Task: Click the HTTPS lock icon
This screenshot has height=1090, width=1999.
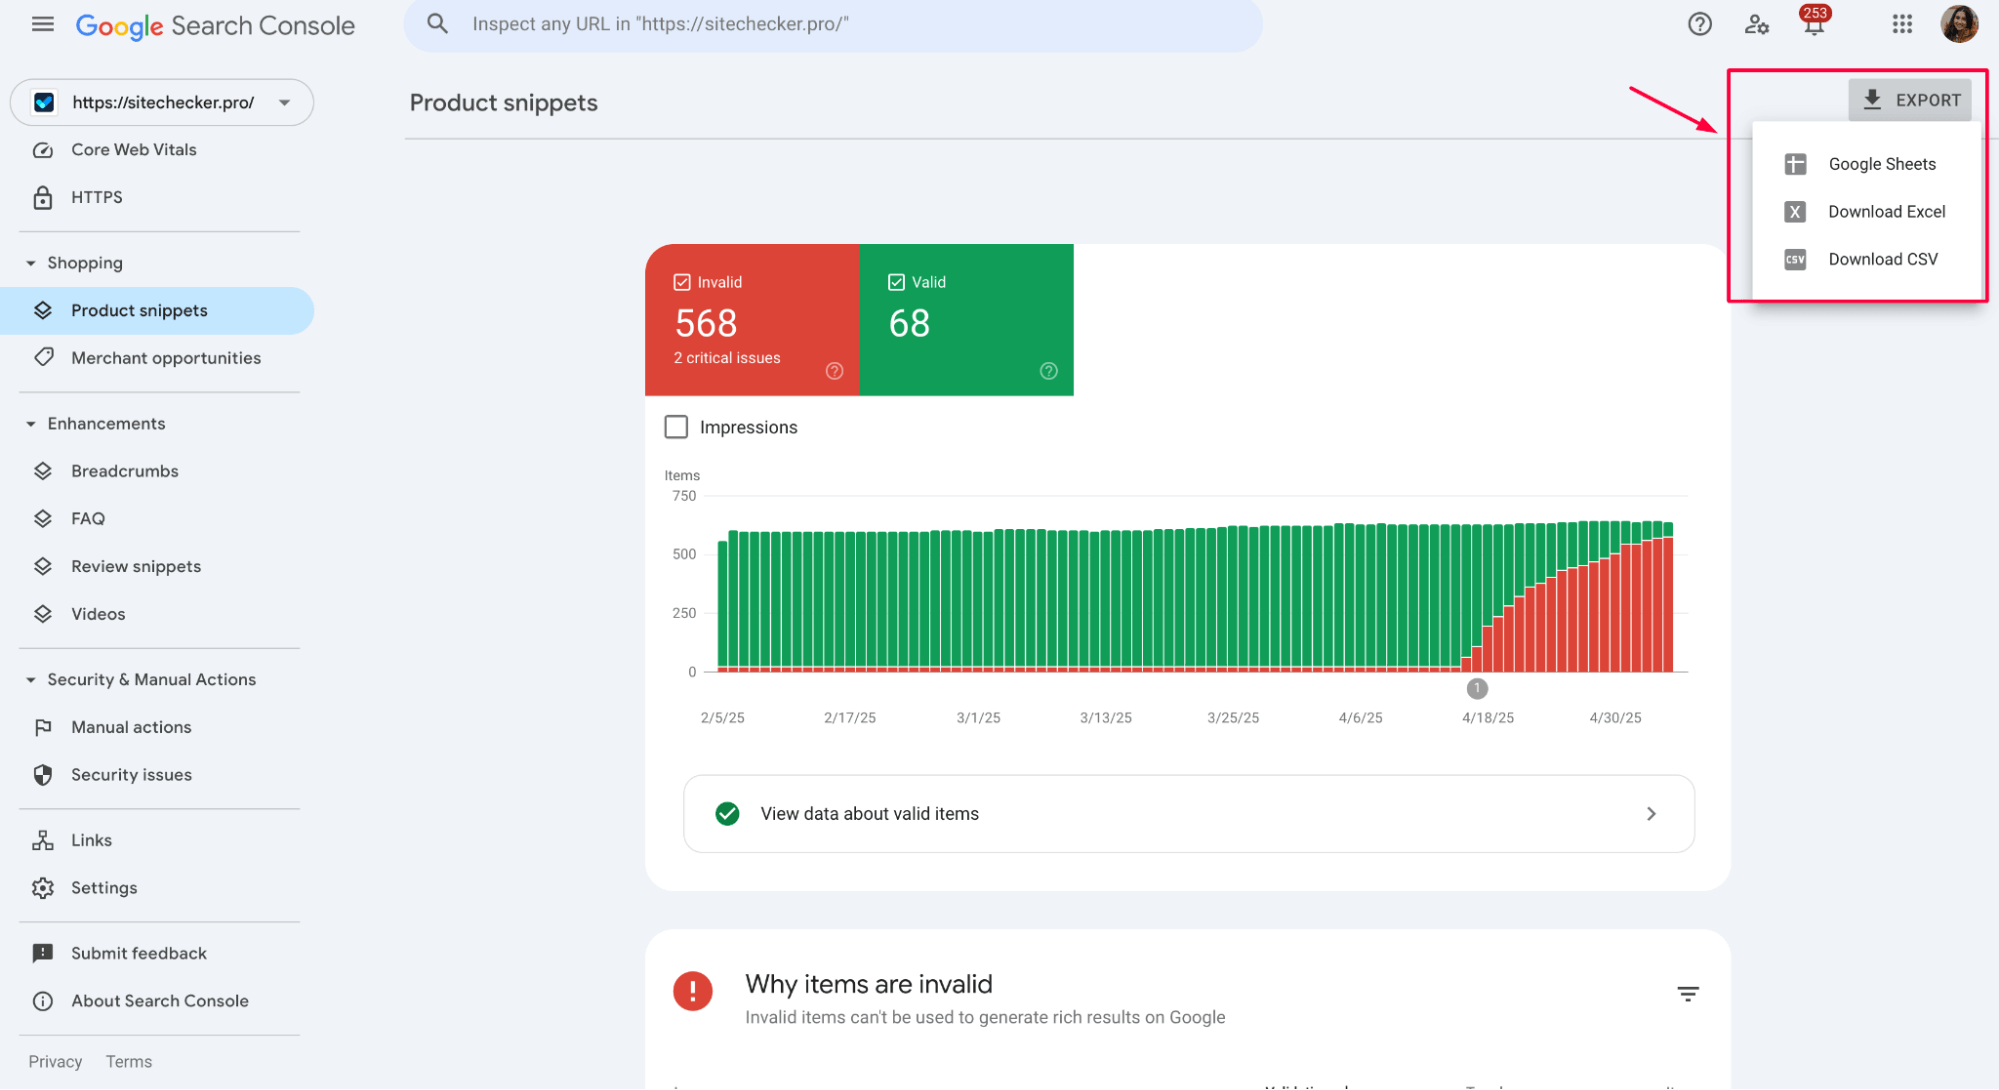Action: [43, 197]
